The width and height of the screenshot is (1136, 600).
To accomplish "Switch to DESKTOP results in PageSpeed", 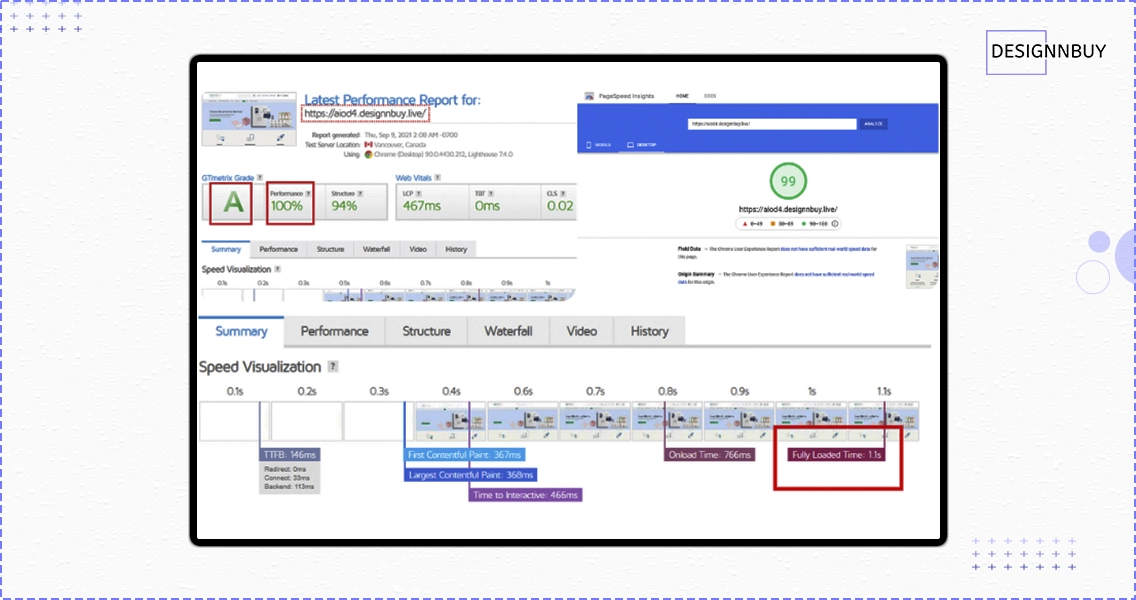I will (x=641, y=145).
